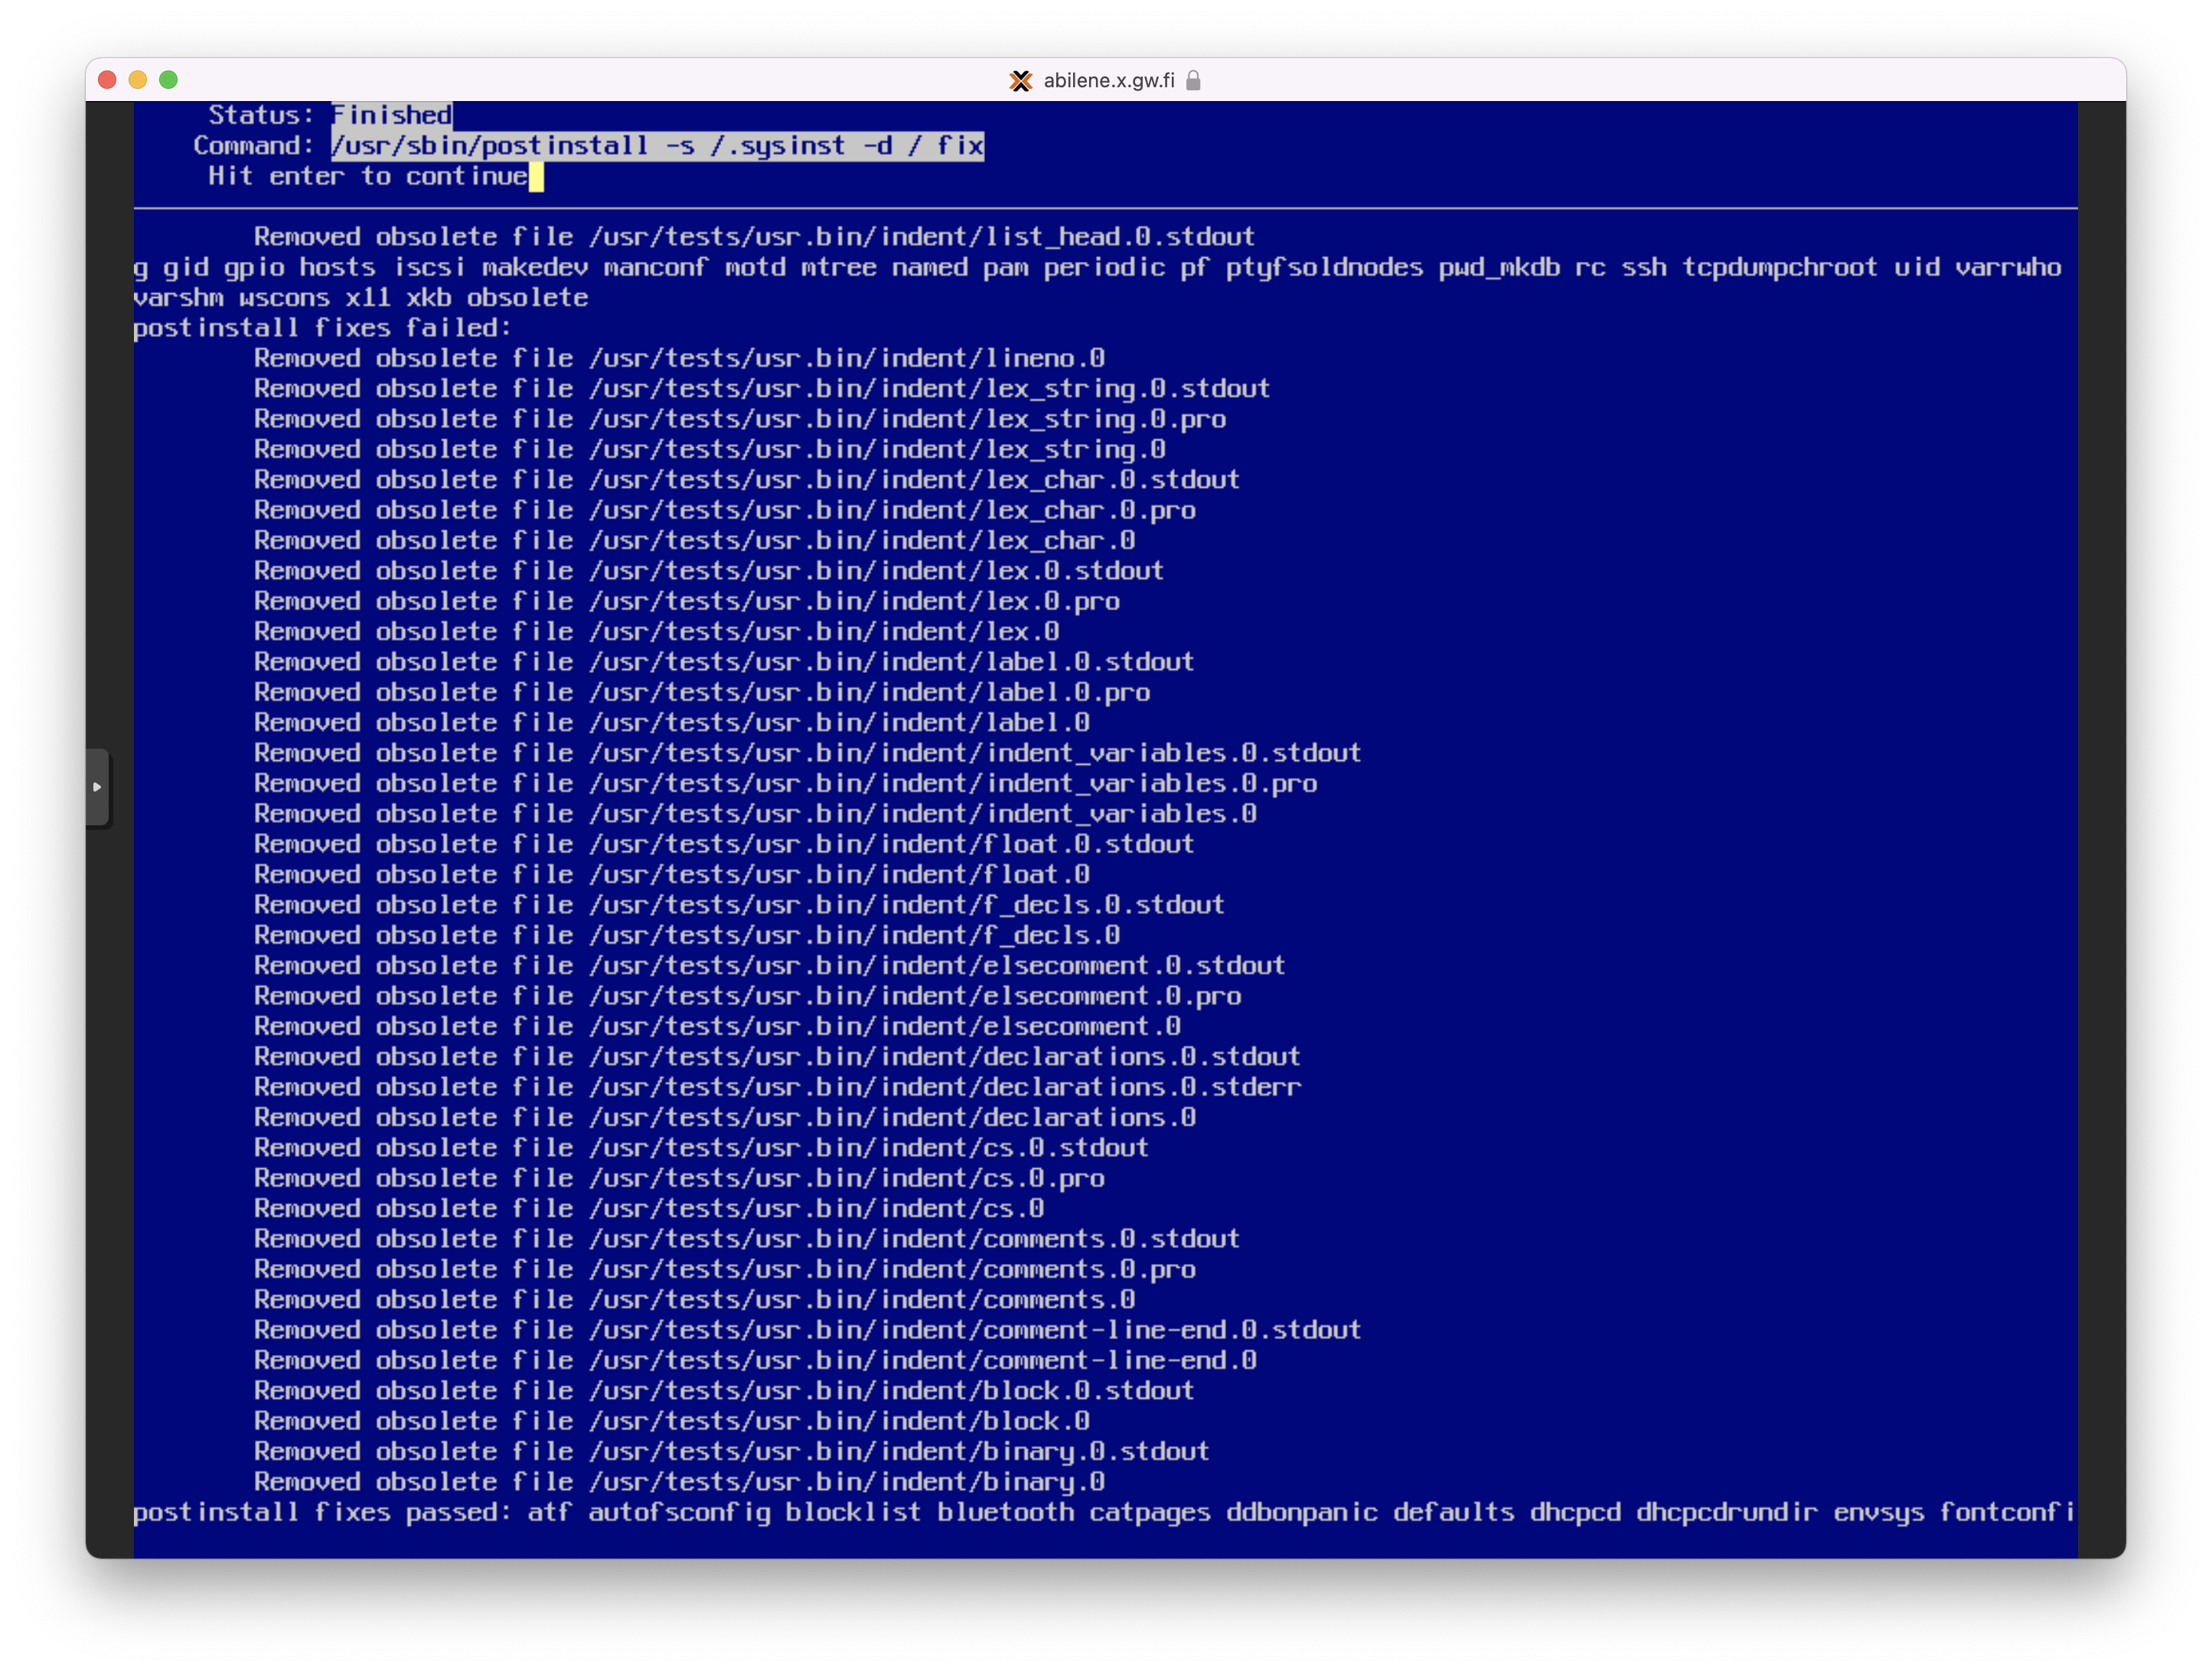Close the window with red button
This screenshot has height=1672, width=2212.
(107, 80)
